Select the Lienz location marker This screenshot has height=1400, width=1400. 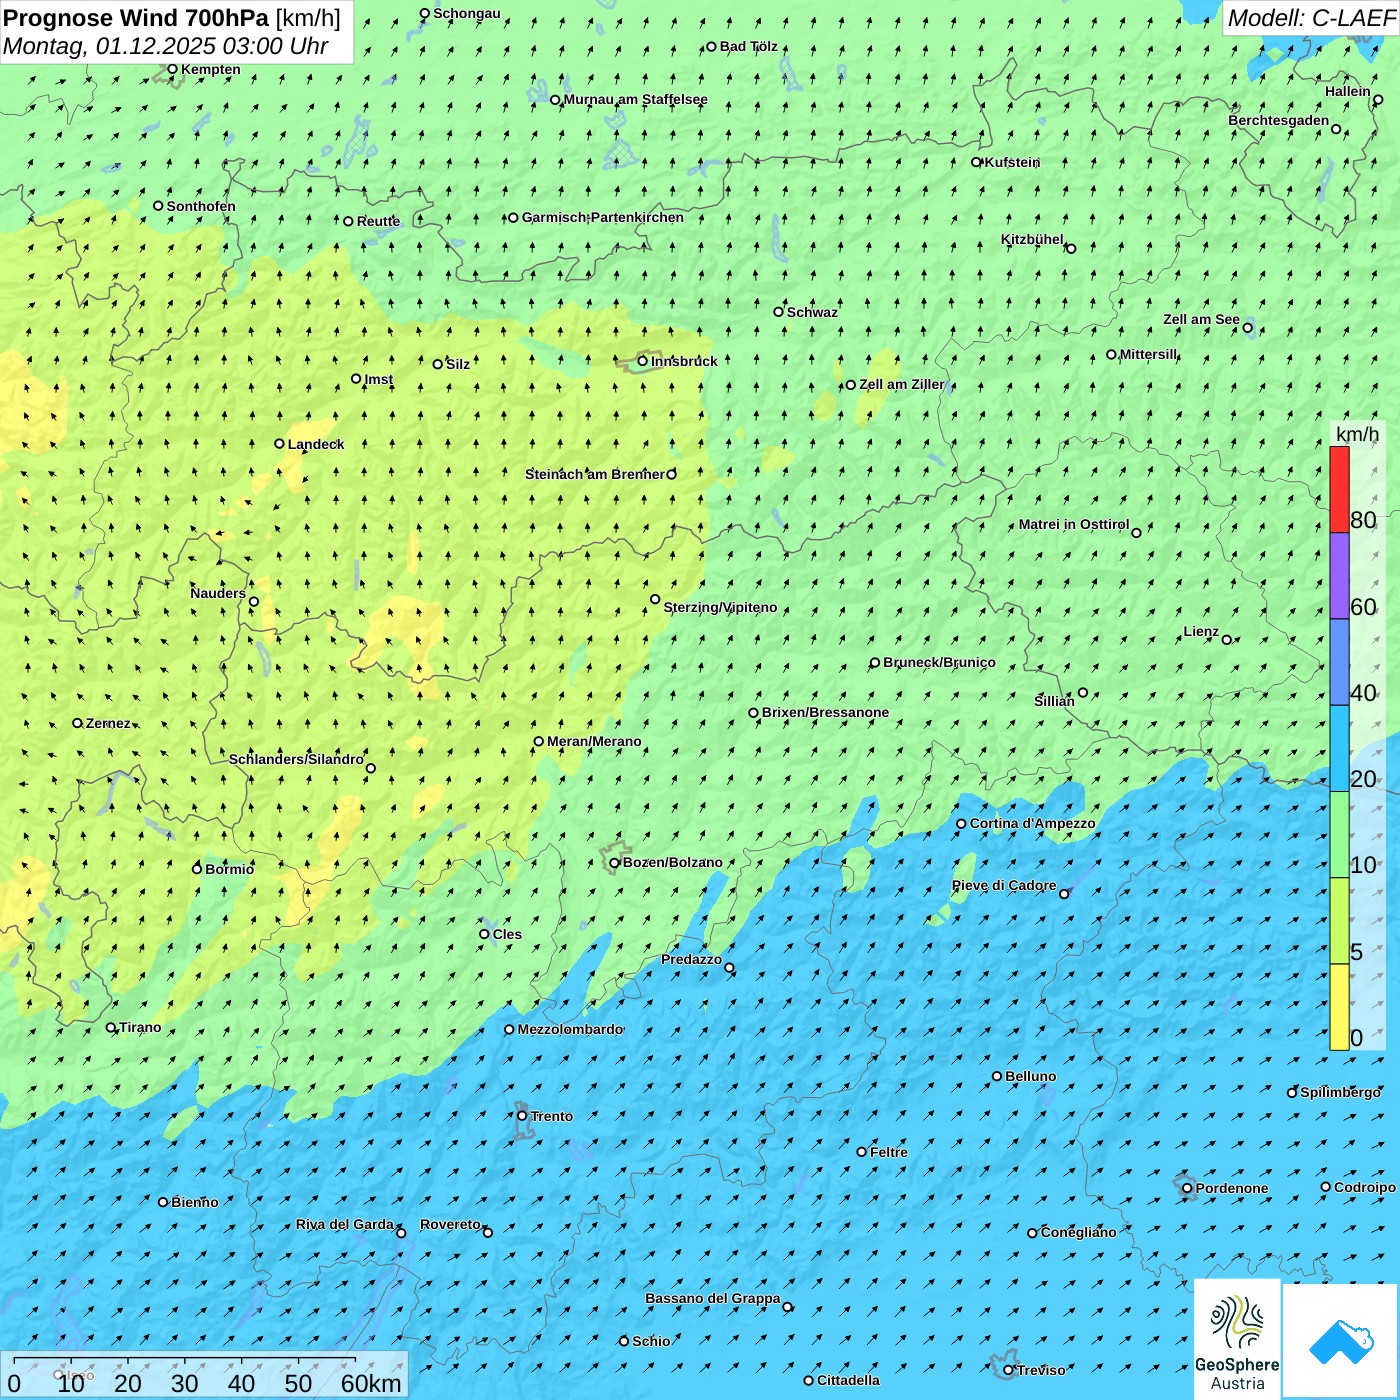coord(1227,640)
